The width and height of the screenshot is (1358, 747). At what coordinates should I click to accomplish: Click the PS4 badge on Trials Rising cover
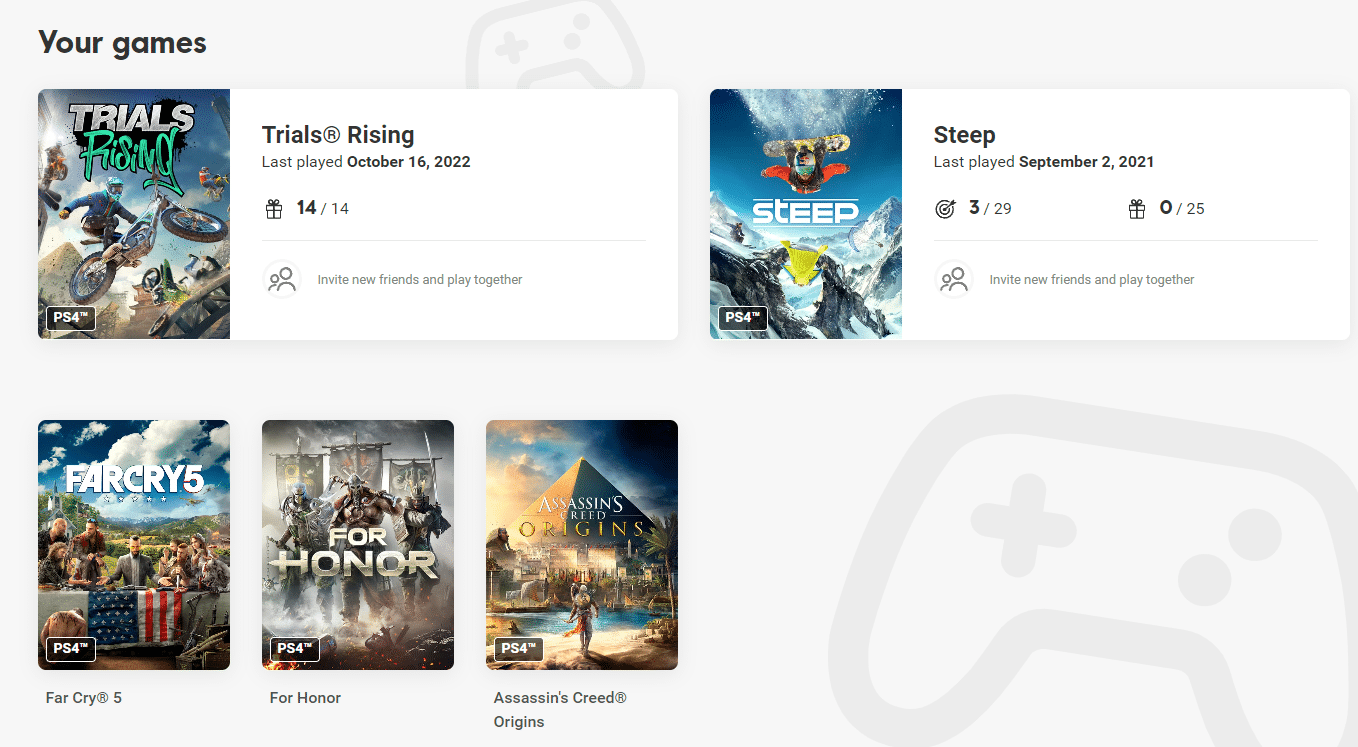pyautogui.click(x=71, y=318)
